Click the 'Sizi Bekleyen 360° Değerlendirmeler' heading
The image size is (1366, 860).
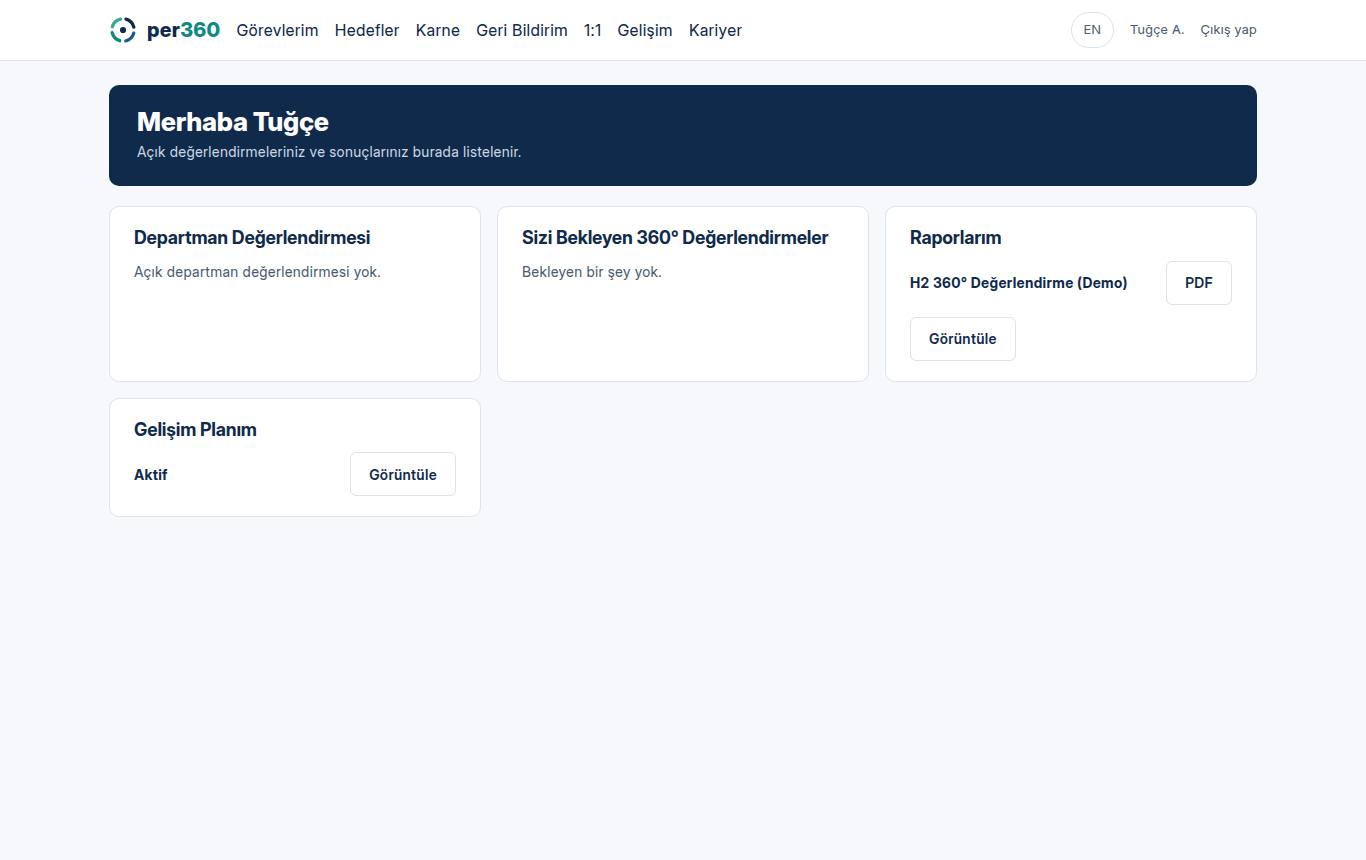(675, 238)
